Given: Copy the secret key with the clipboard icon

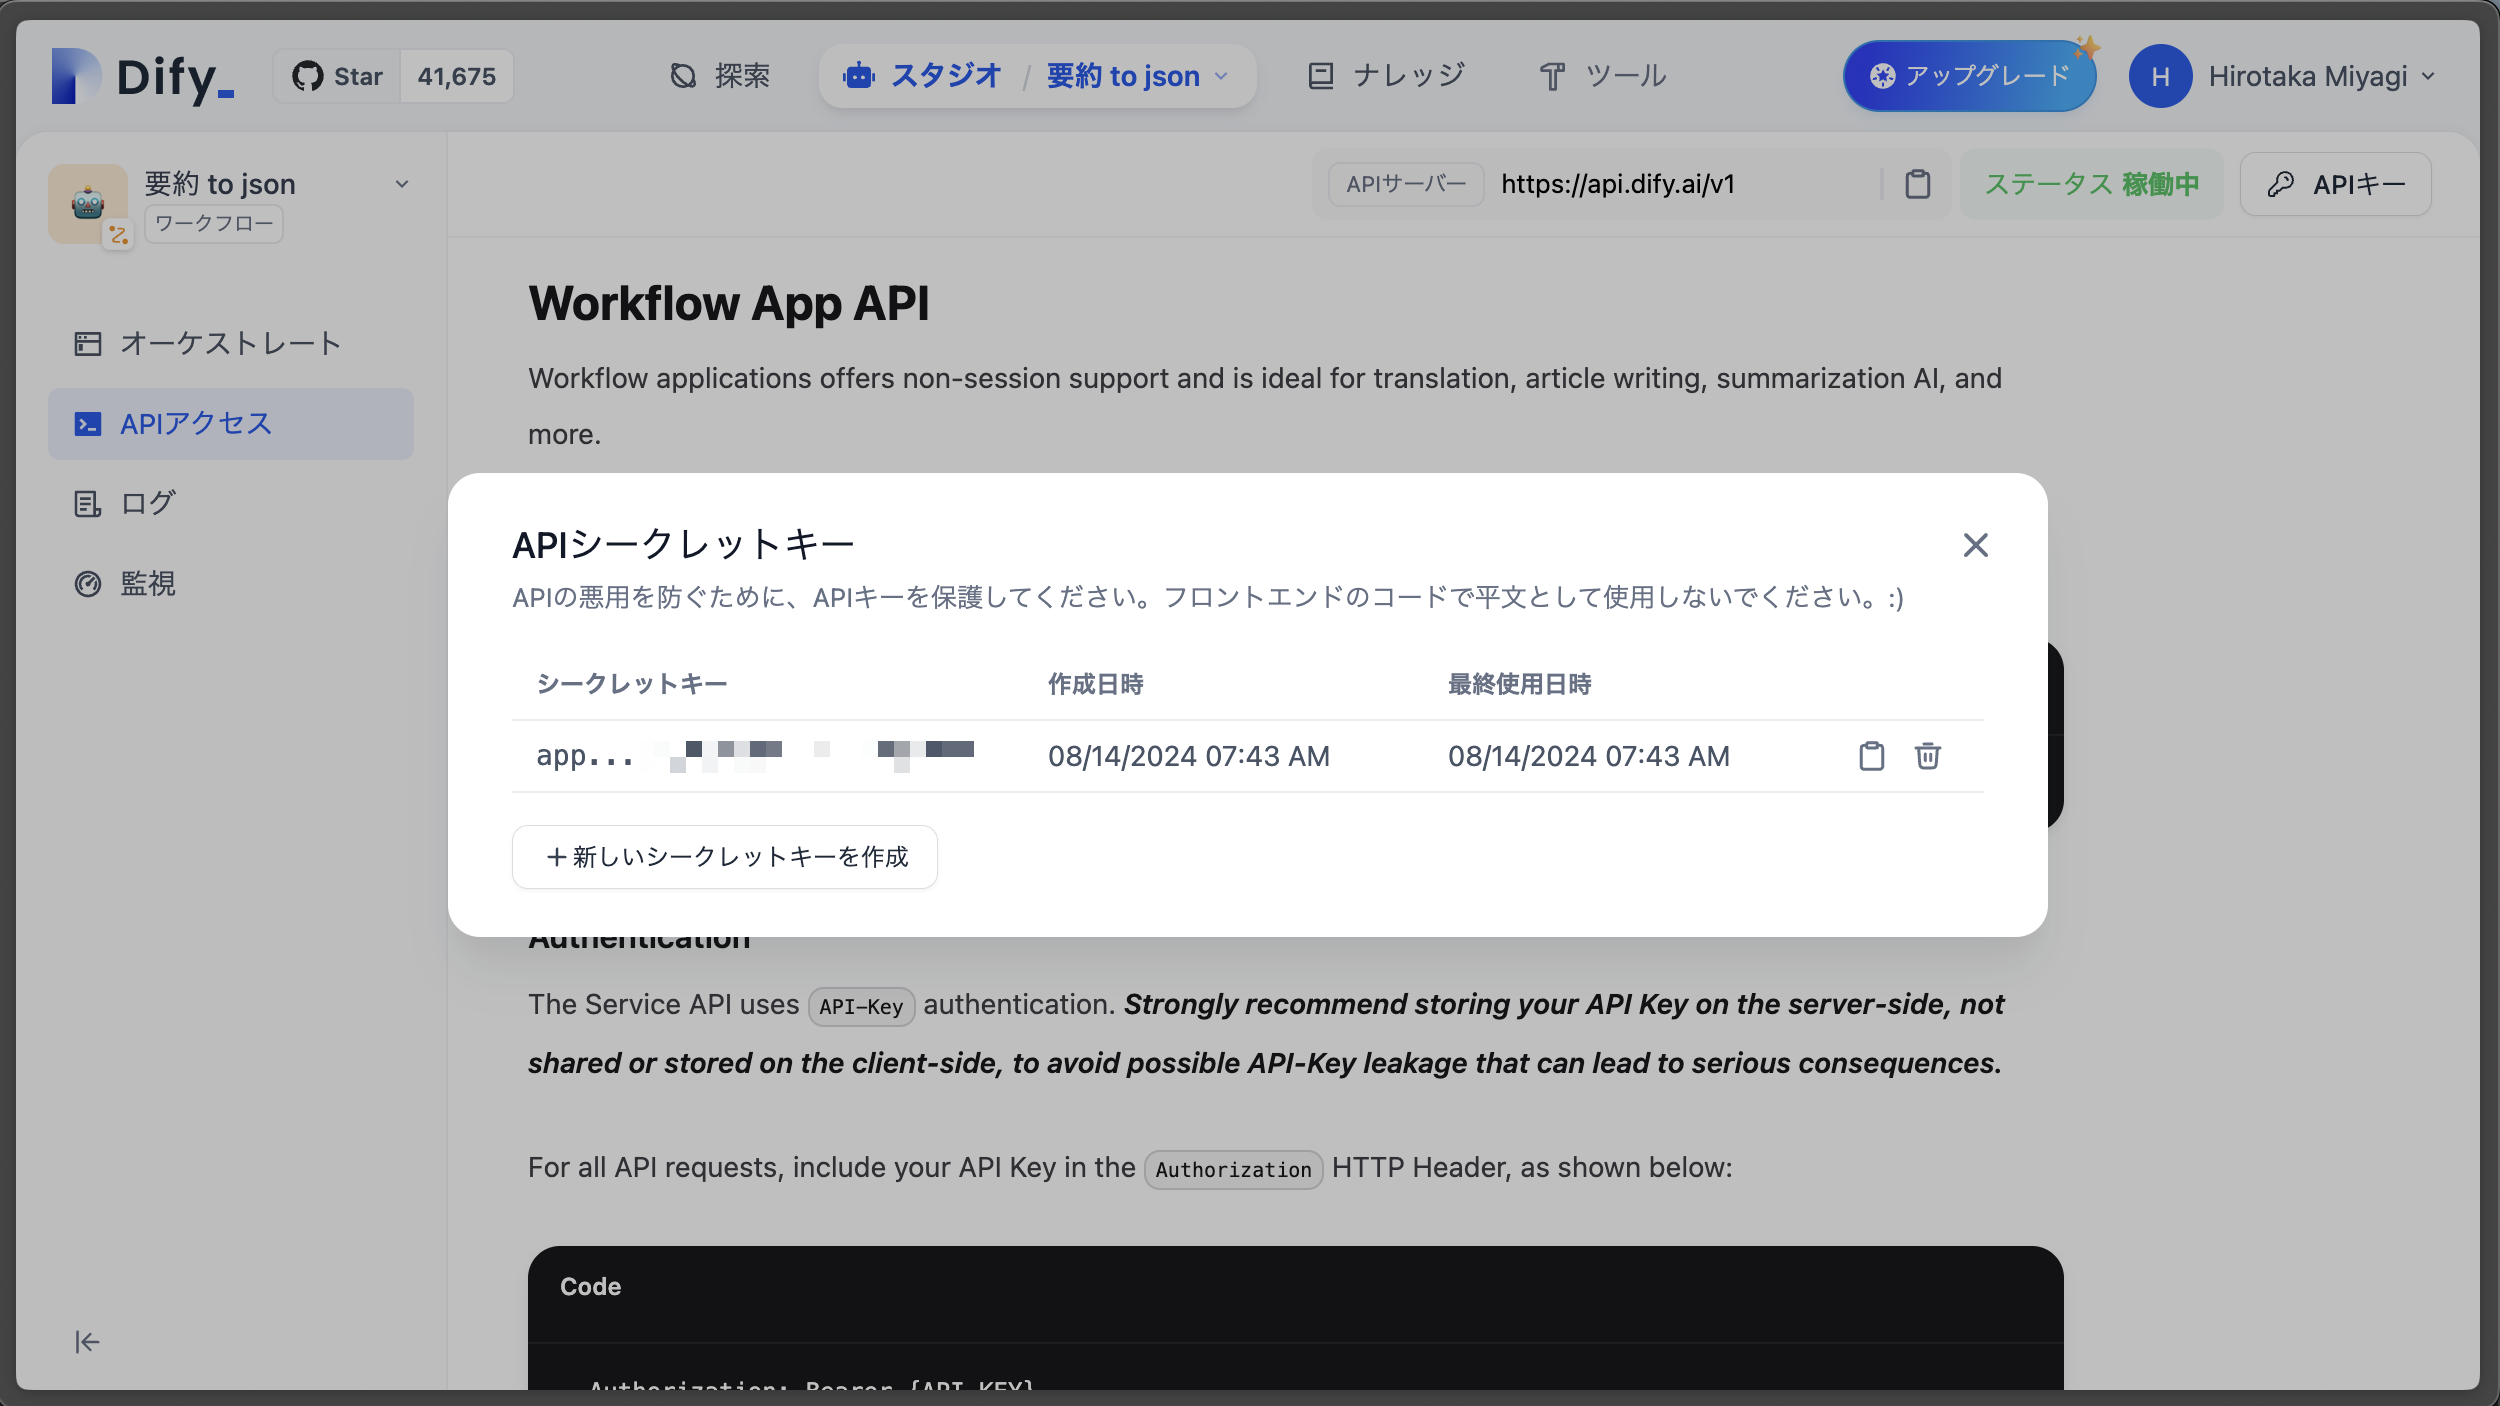Looking at the screenshot, I should point(1871,756).
